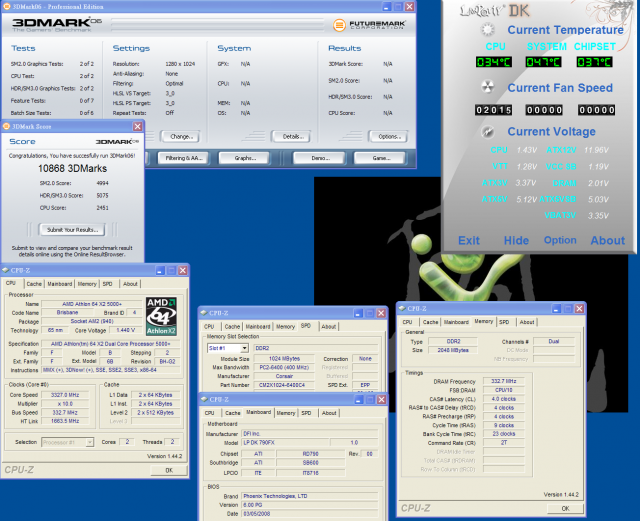Screen dimensions: 640x521
Task: Click the Current Voltage gauge icon
Action: coord(487,131)
